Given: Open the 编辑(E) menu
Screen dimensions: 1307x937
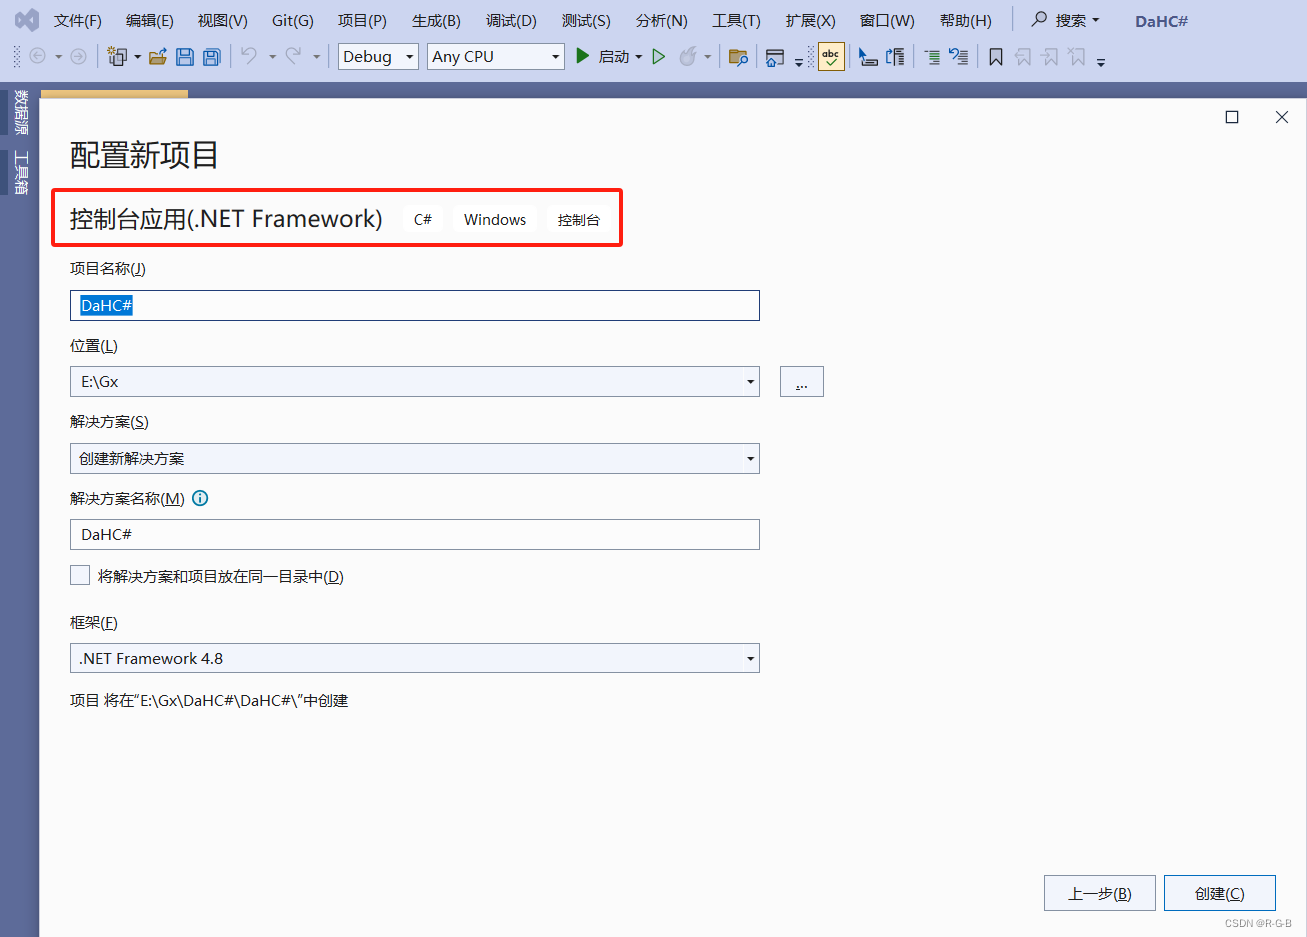Looking at the screenshot, I should [x=150, y=21].
